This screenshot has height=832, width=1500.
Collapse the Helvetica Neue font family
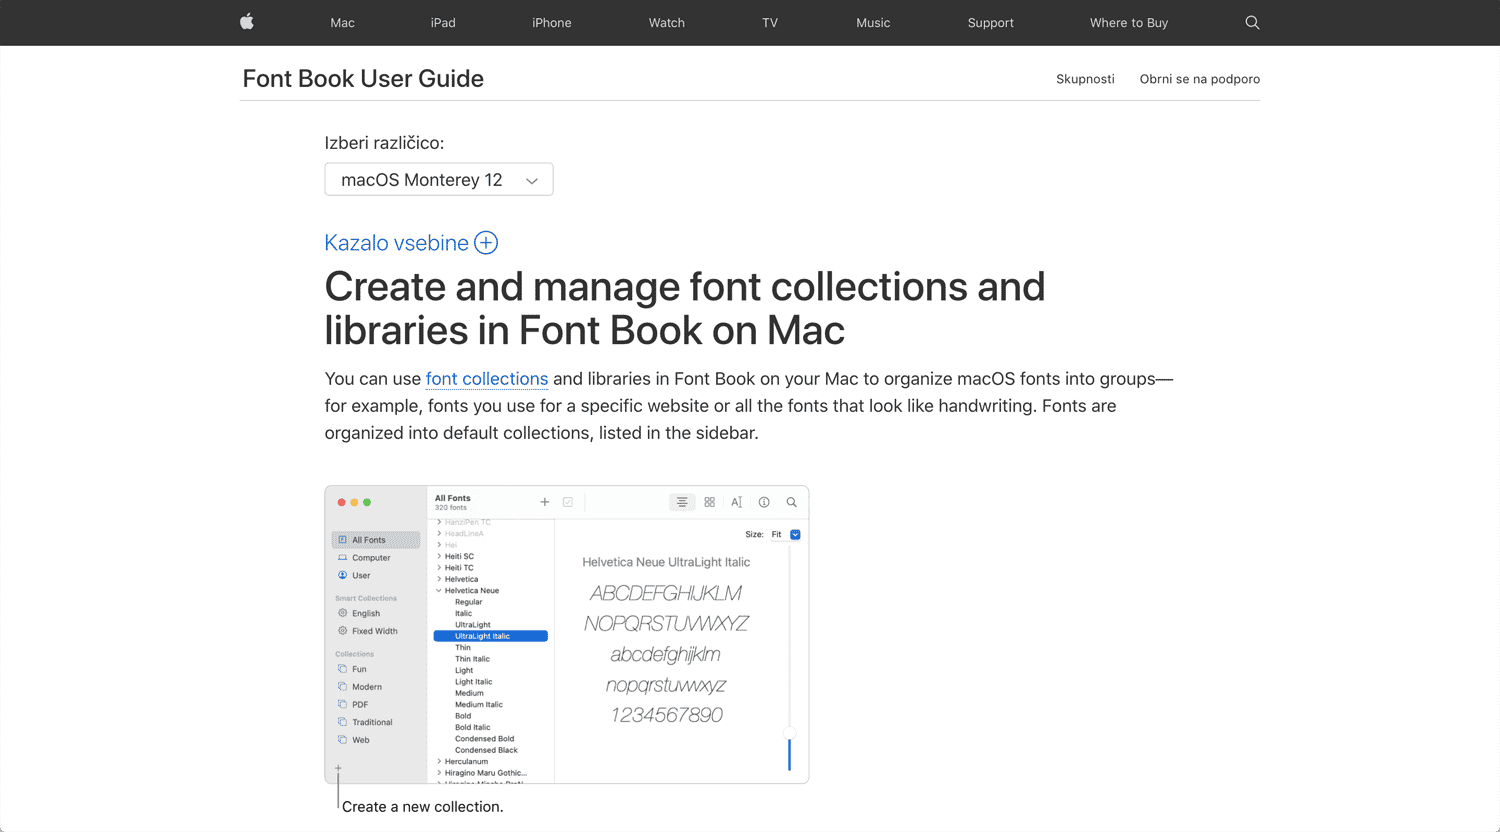pyautogui.click(x=439, y=591)
